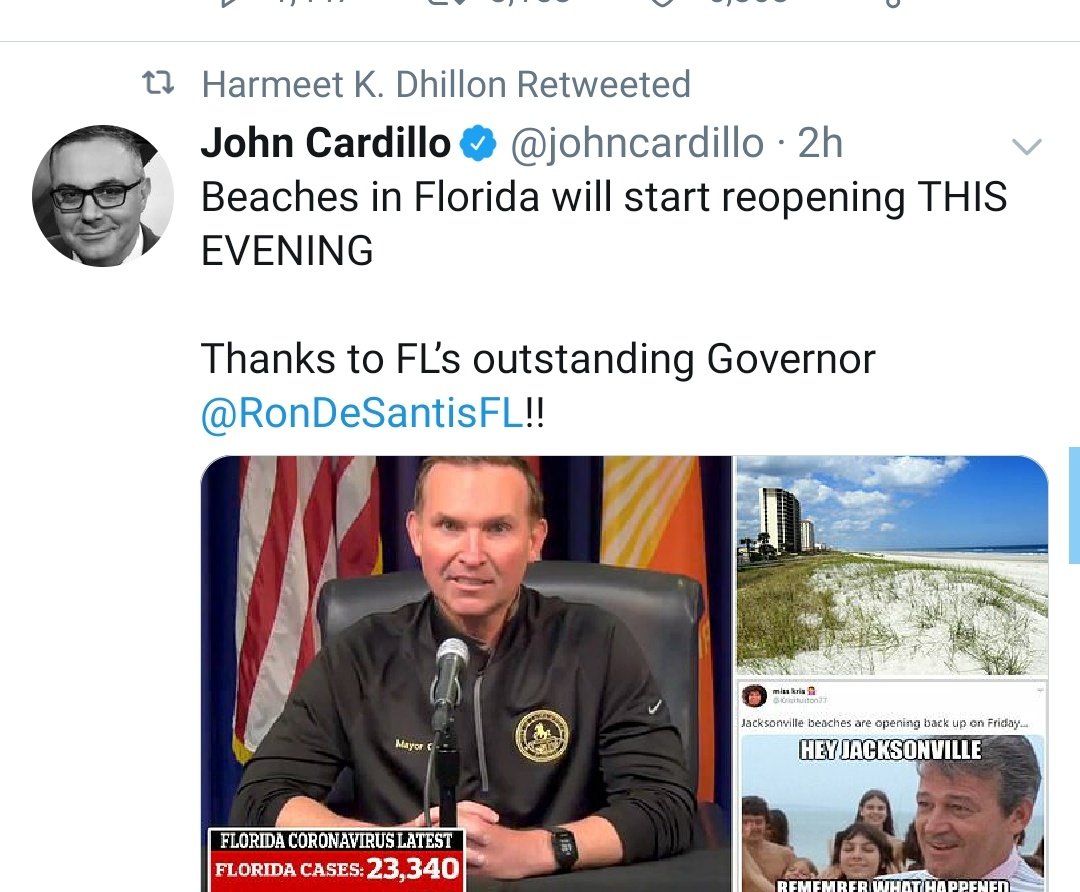Click the tweet text about beaches reopening

tap(604, 223)
